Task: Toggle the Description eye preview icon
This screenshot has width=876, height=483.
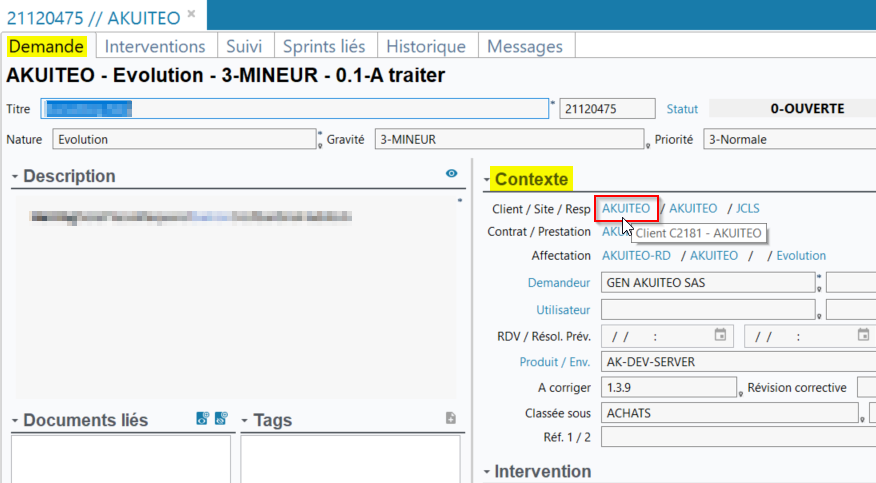Action: (451, 174)
